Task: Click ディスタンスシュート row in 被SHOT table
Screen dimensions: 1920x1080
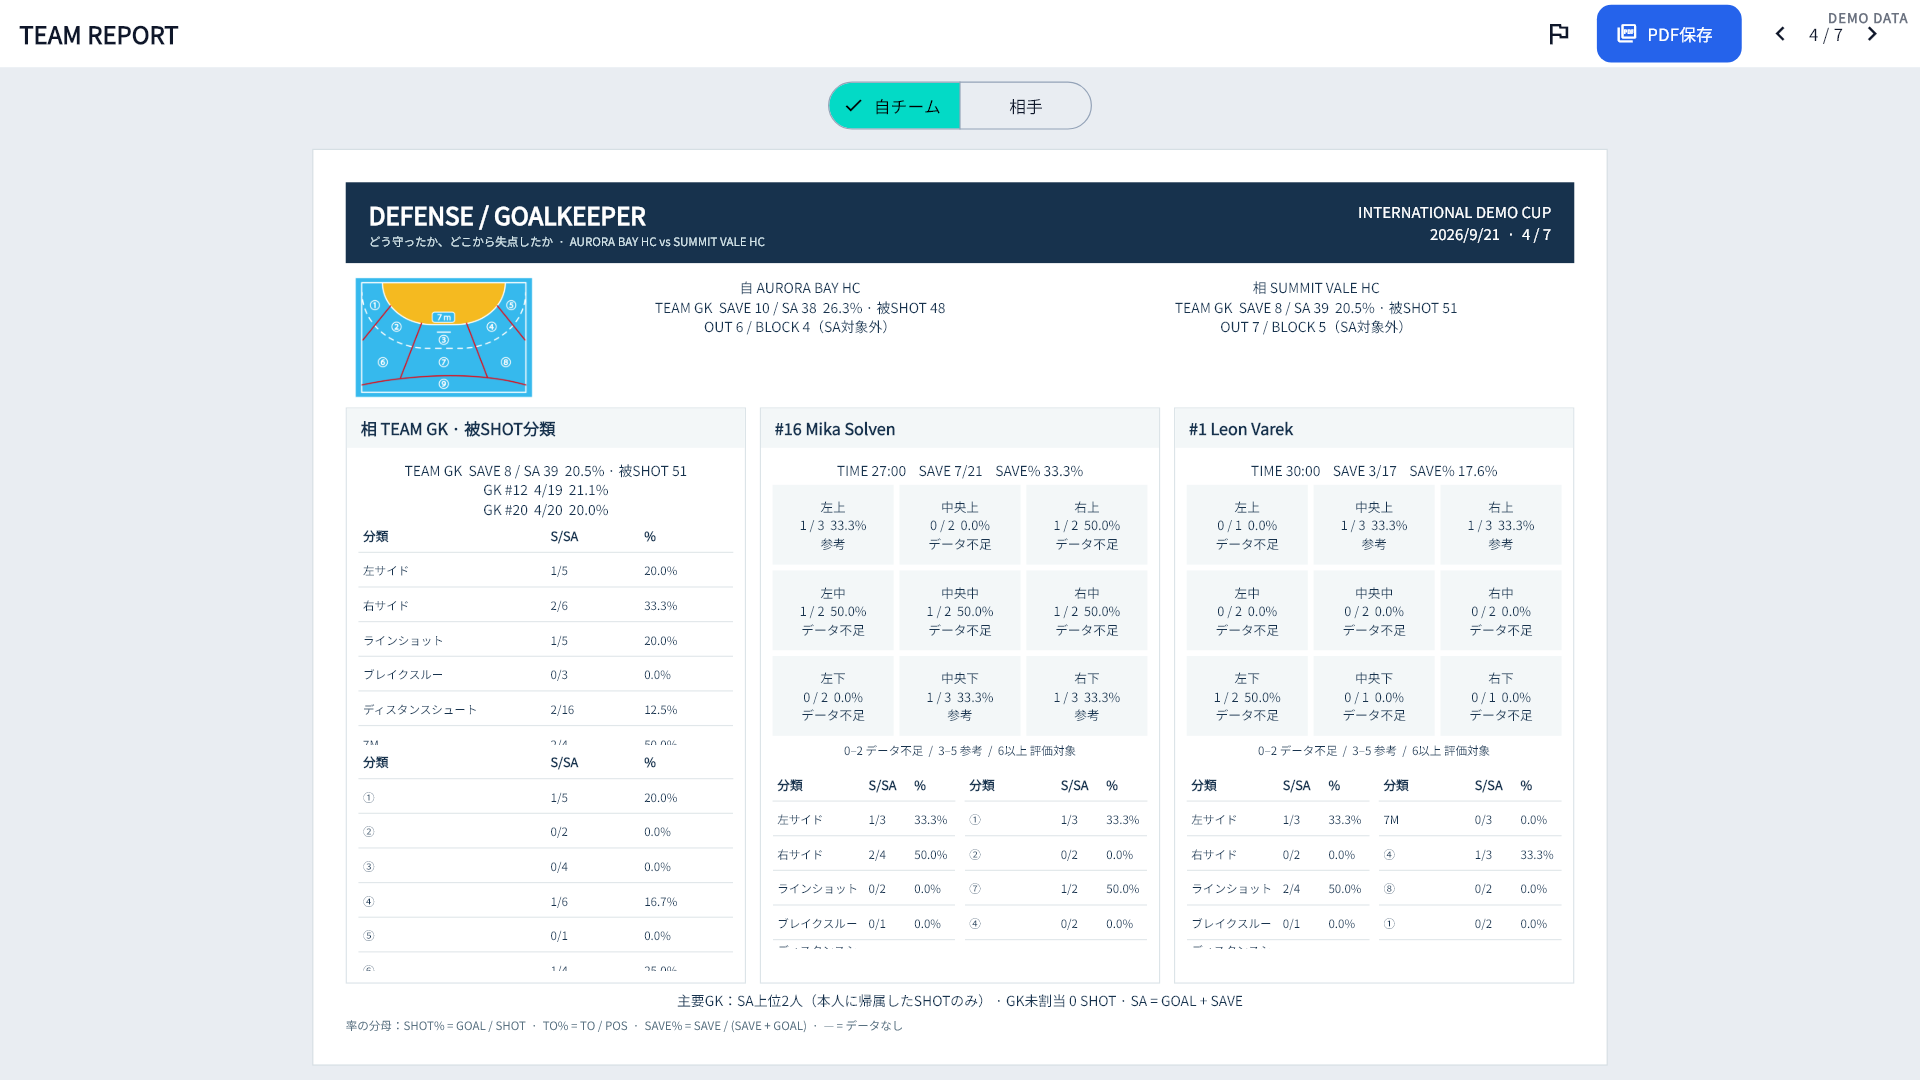Action: coord(546,709)
